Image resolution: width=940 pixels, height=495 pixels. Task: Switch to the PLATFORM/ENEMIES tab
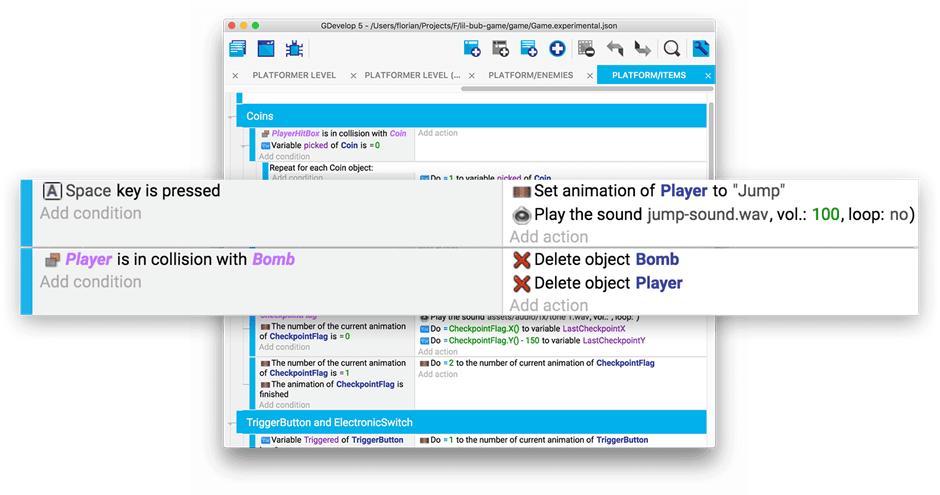pyautogui.click(x=530, y=75)
